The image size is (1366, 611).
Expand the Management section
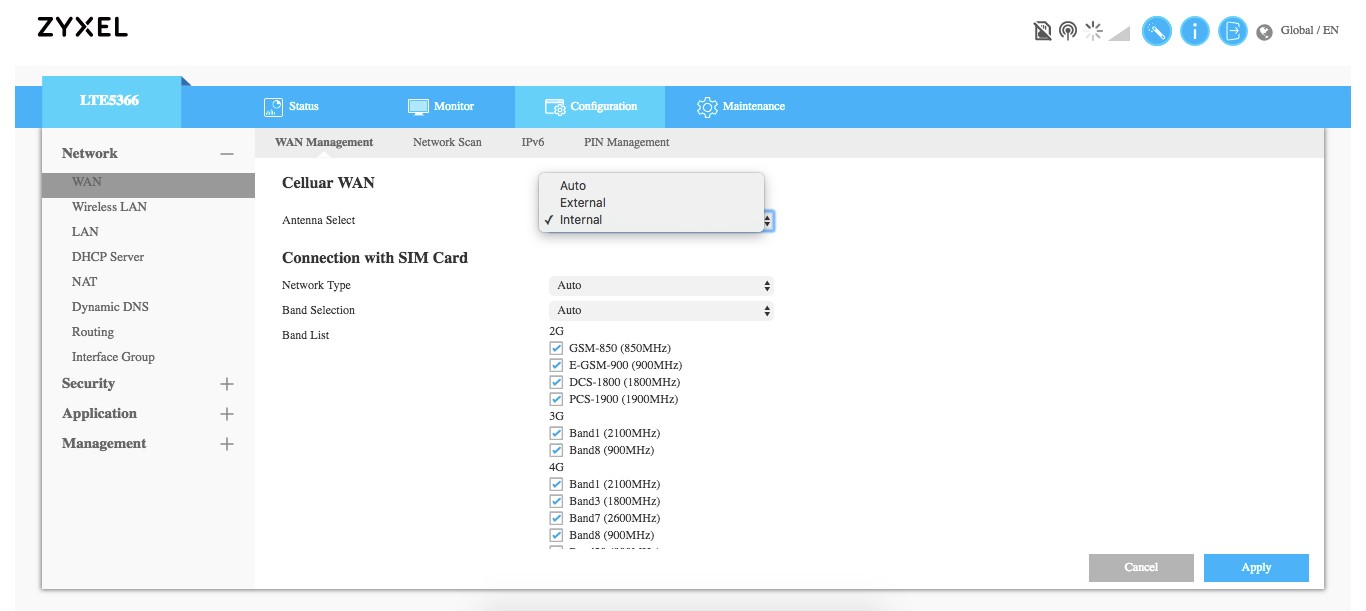(227, 444)
